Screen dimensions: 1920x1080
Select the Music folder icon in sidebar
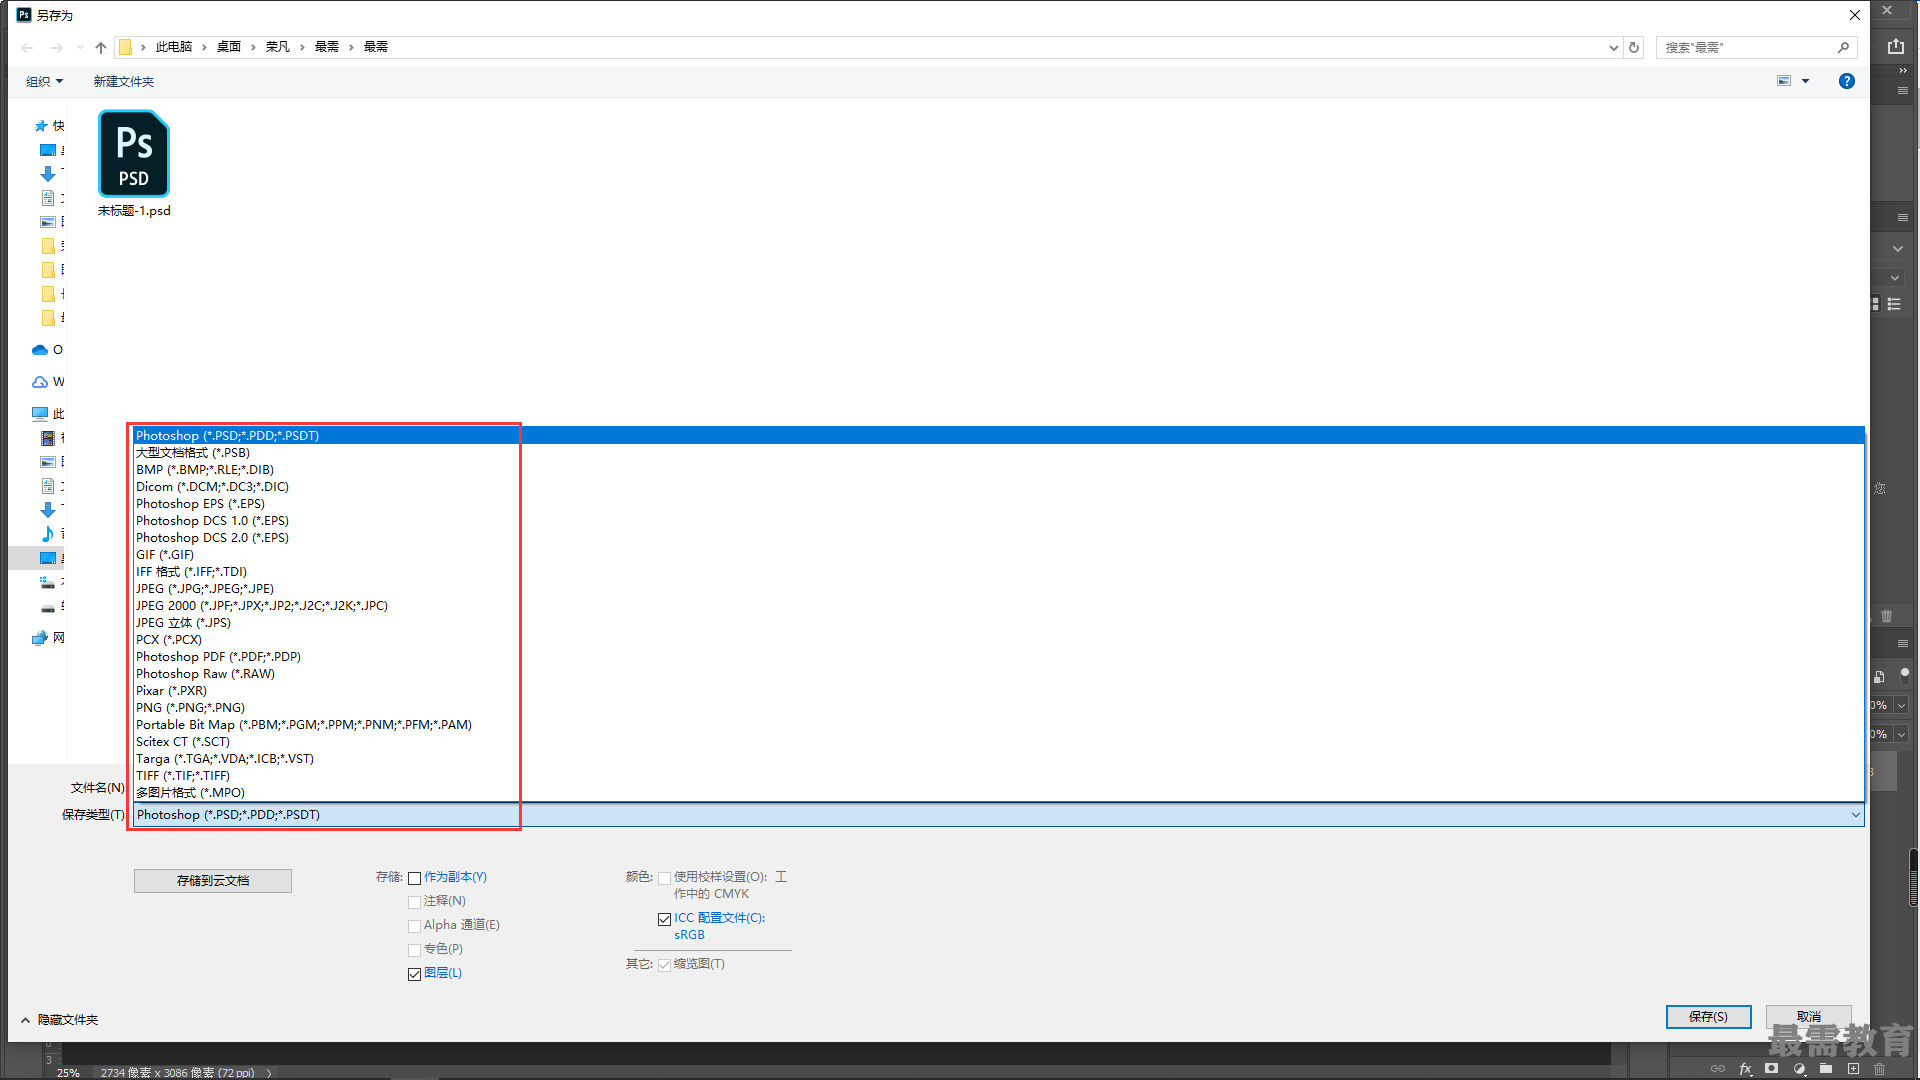(x=48, y=534)
